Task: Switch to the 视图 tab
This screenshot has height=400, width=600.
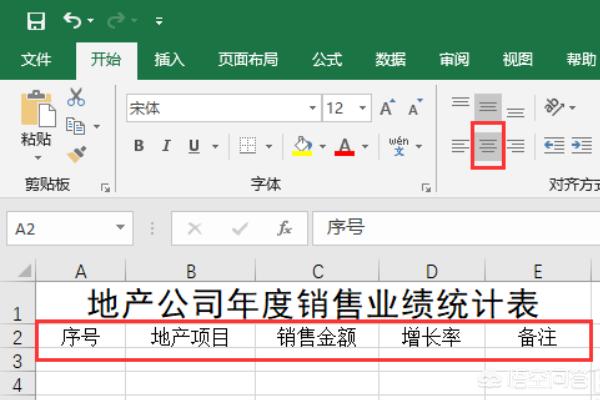Action: 517,60
